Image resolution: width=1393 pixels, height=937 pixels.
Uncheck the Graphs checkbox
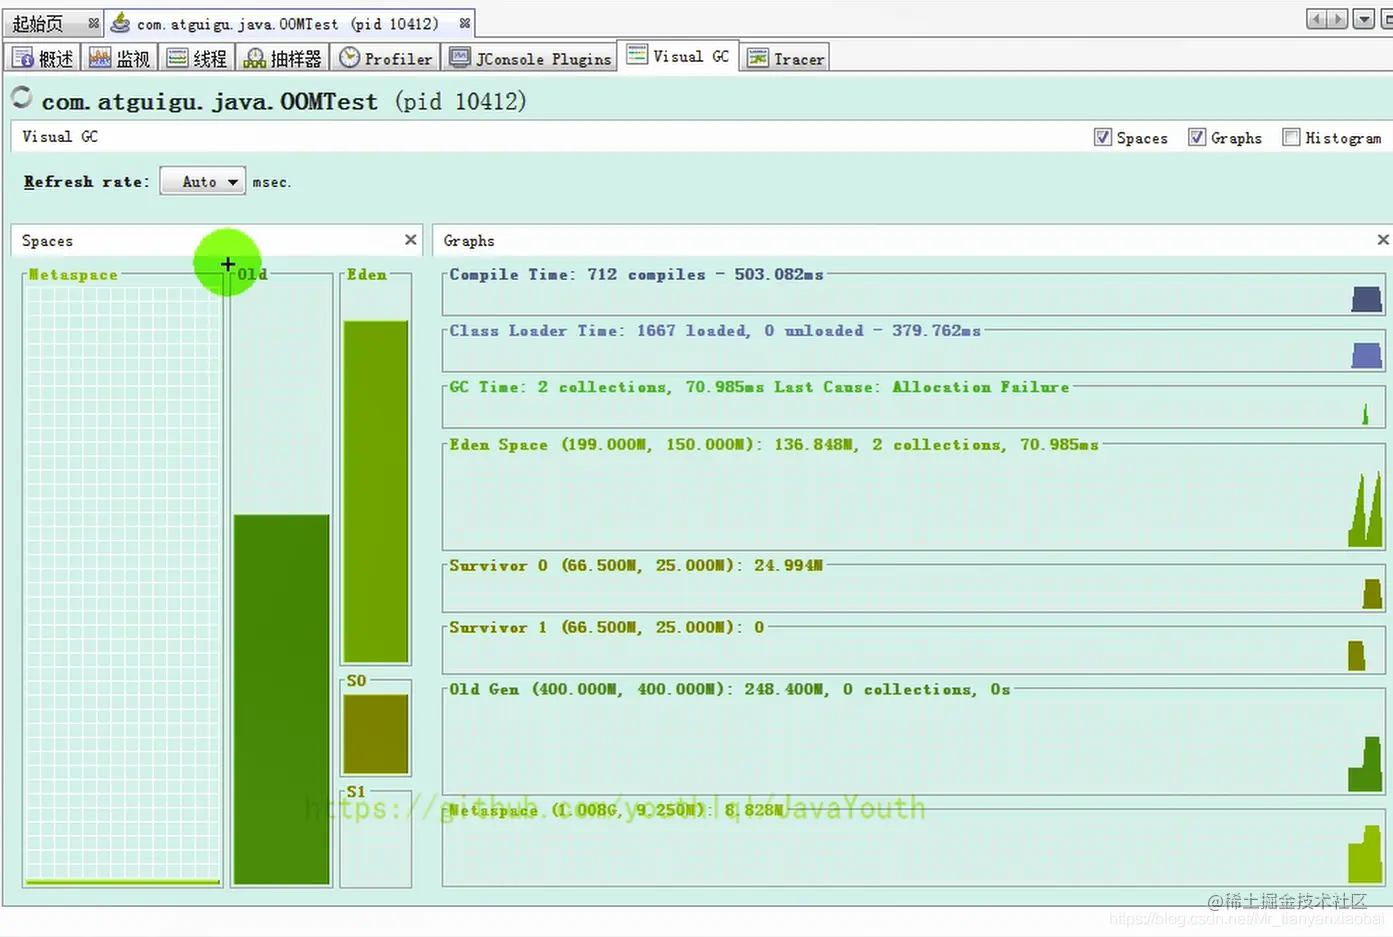pyautogui.click(x=1197, y=137)
